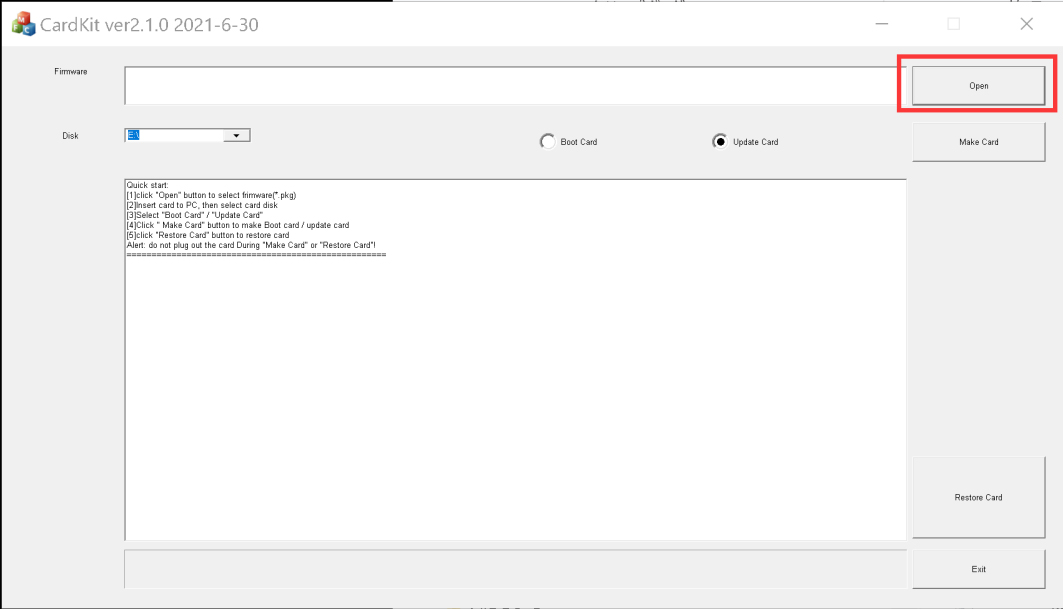Click inside the empty log output area

click(x=515, y=400)
